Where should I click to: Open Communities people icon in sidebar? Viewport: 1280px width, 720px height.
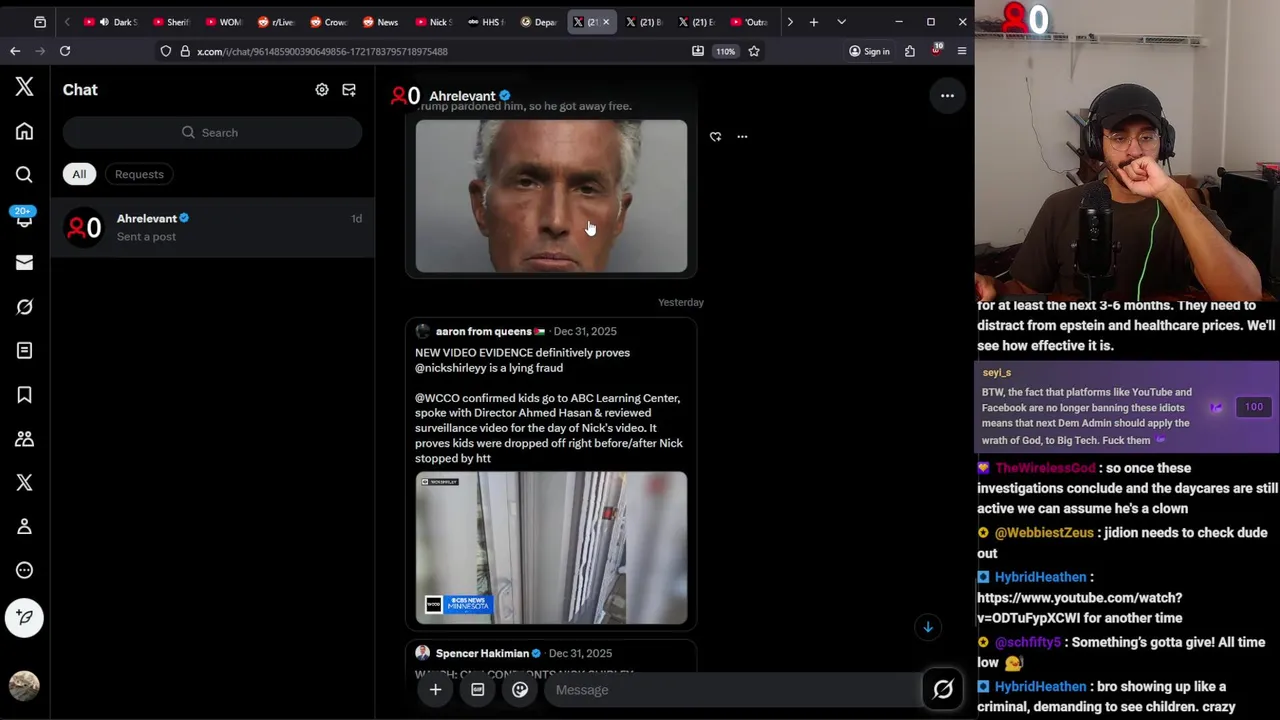(x=24, y=438)
